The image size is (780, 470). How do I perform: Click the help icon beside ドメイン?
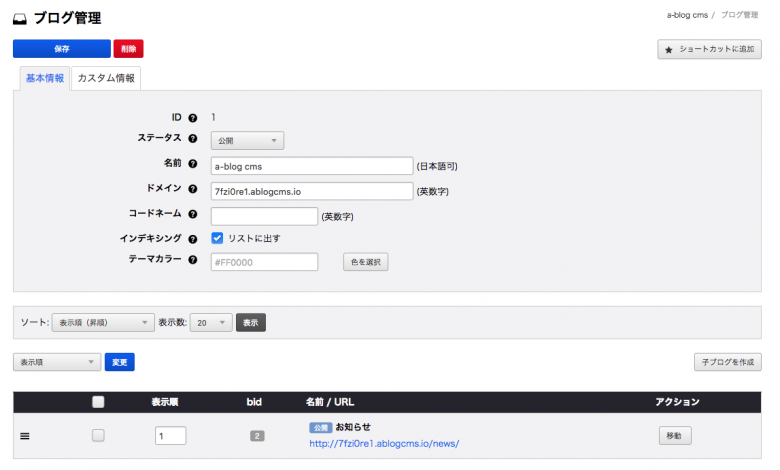(193, 190)
